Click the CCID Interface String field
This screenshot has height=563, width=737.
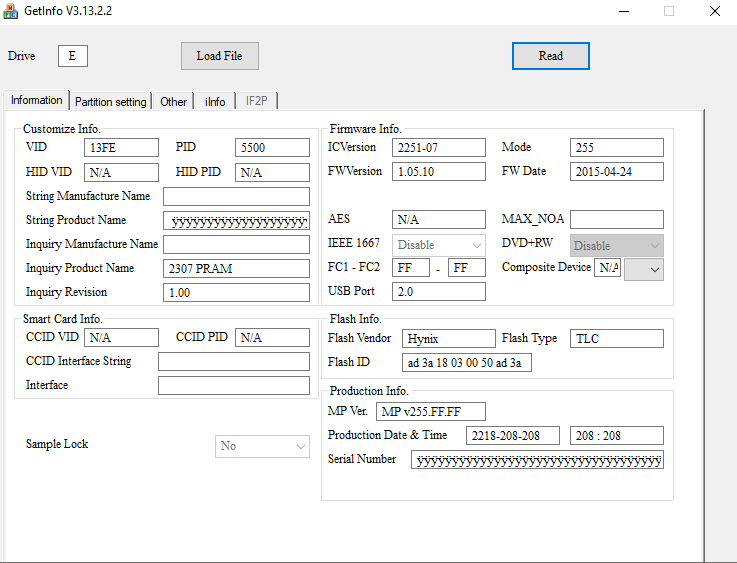point(234,361)
